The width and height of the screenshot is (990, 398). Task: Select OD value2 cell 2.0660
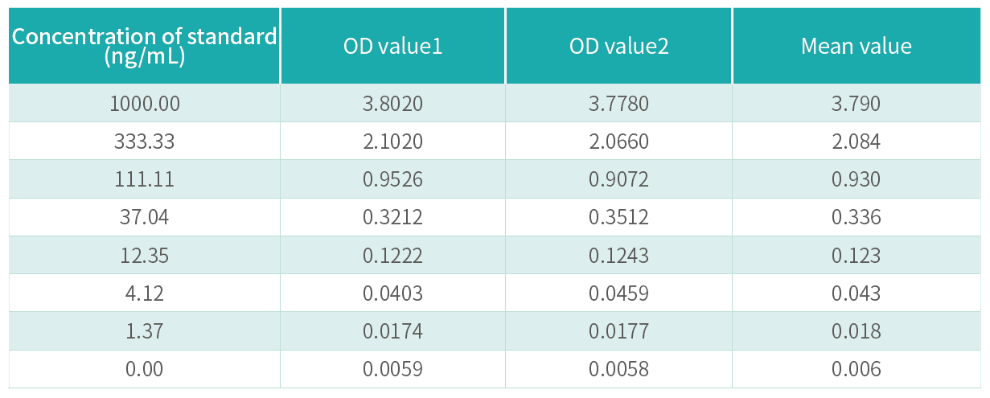(619, 141)
